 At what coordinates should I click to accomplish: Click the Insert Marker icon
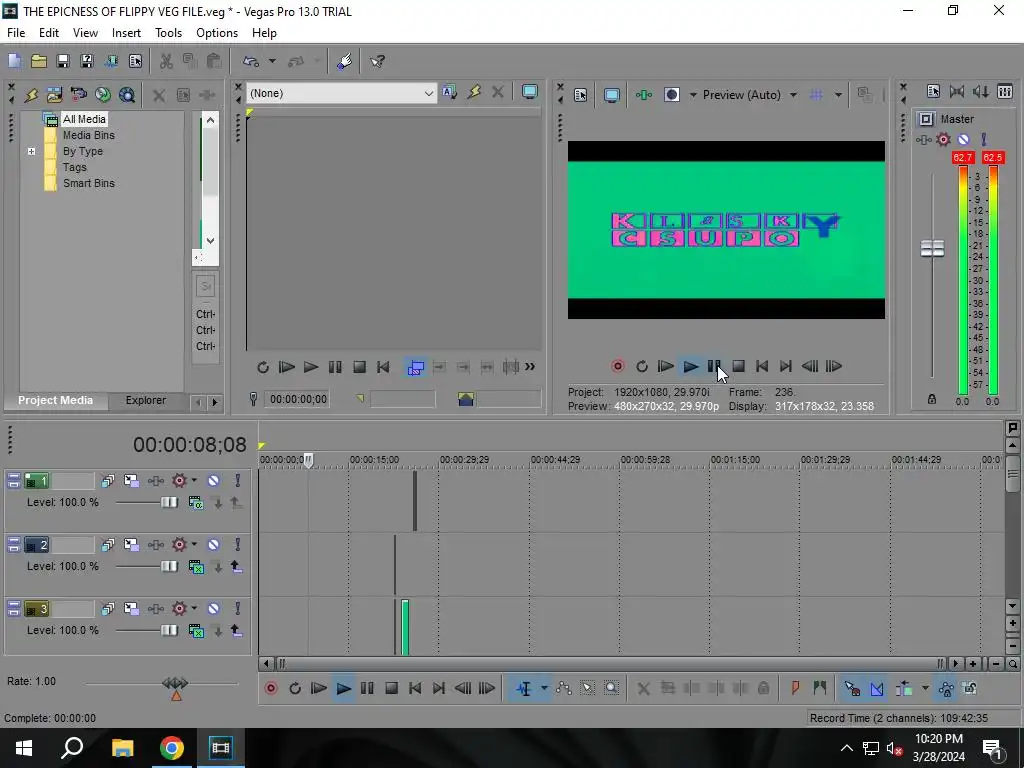click(x=795, y=688)
